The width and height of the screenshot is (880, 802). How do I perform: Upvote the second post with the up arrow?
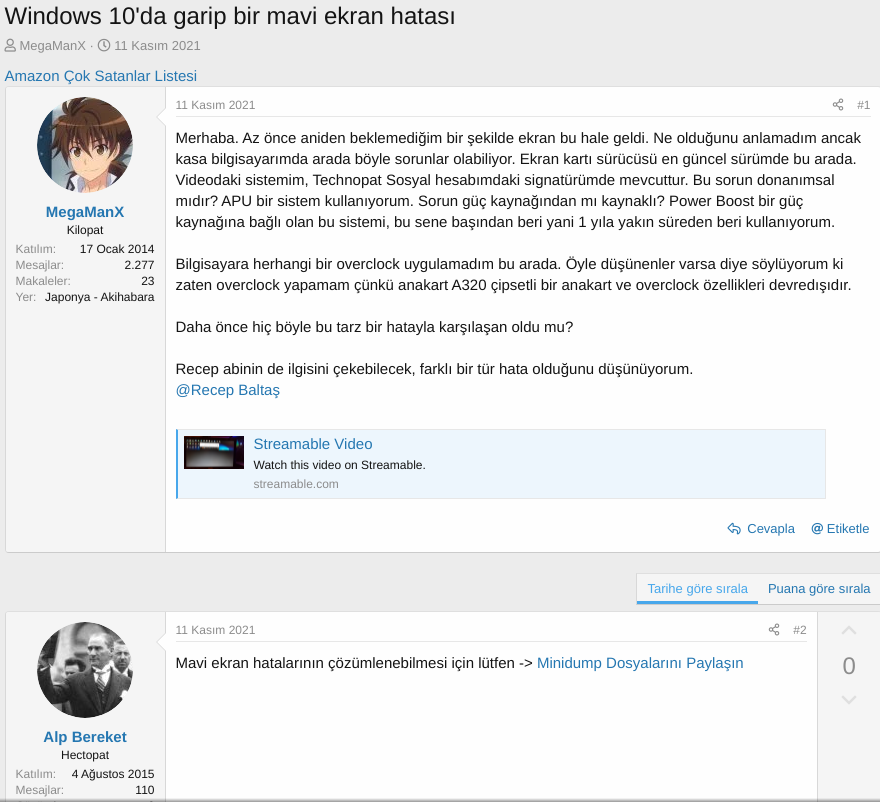pyautogui.click(x=848, y=630)
